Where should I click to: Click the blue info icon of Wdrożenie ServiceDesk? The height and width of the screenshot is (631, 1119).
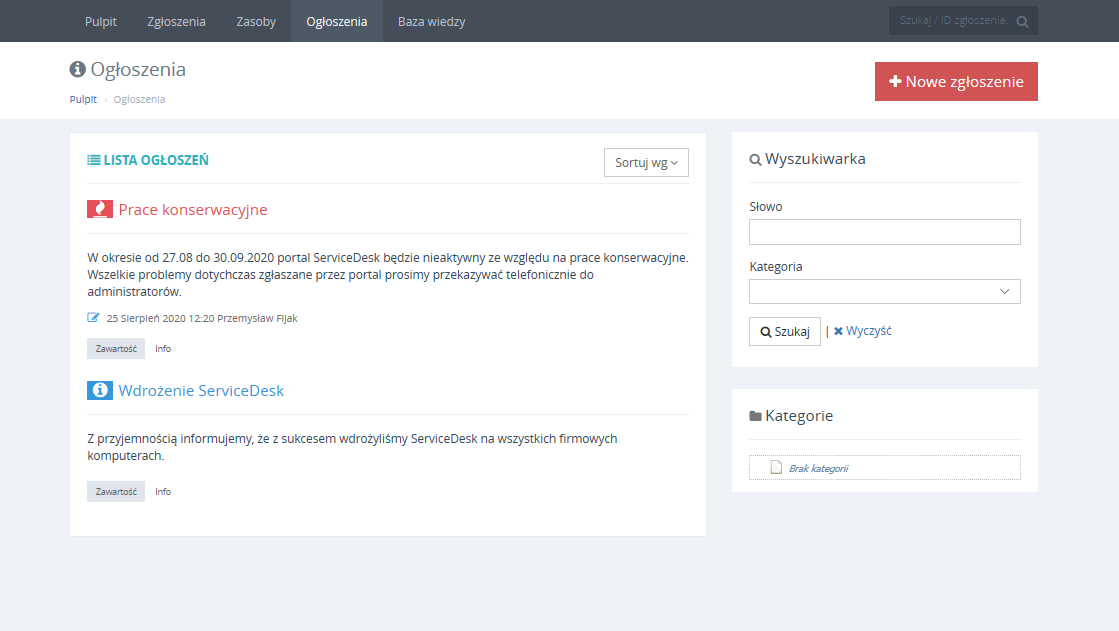coord(100,390)
